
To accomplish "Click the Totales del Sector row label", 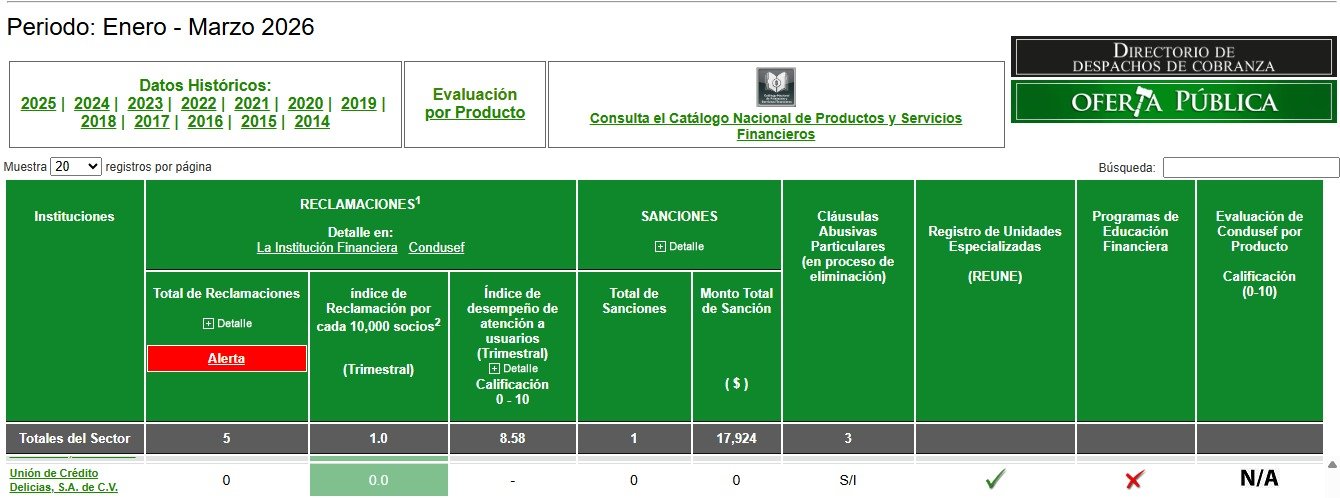I will (75, 438).
